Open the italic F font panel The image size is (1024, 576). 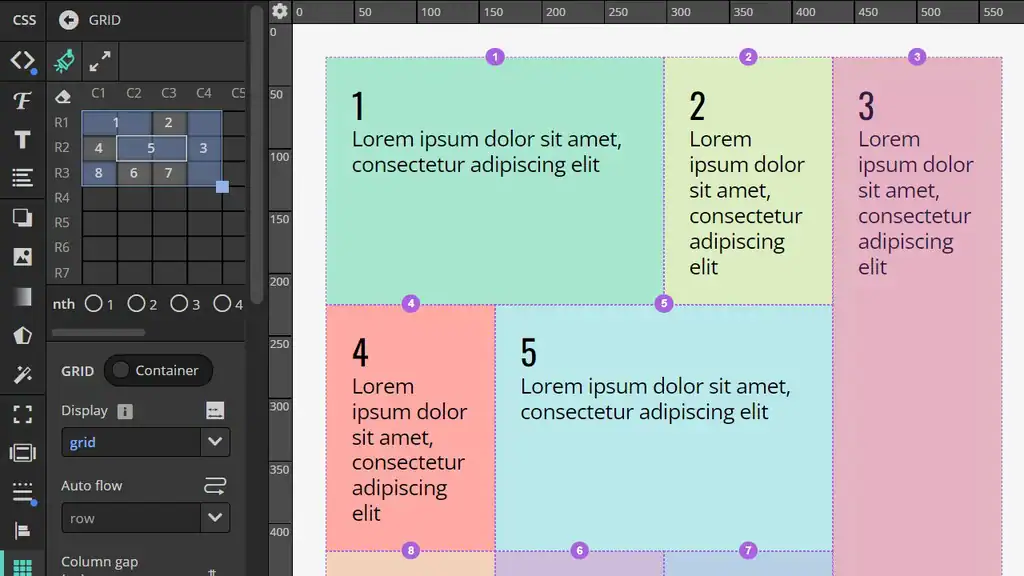click(22, 101)
